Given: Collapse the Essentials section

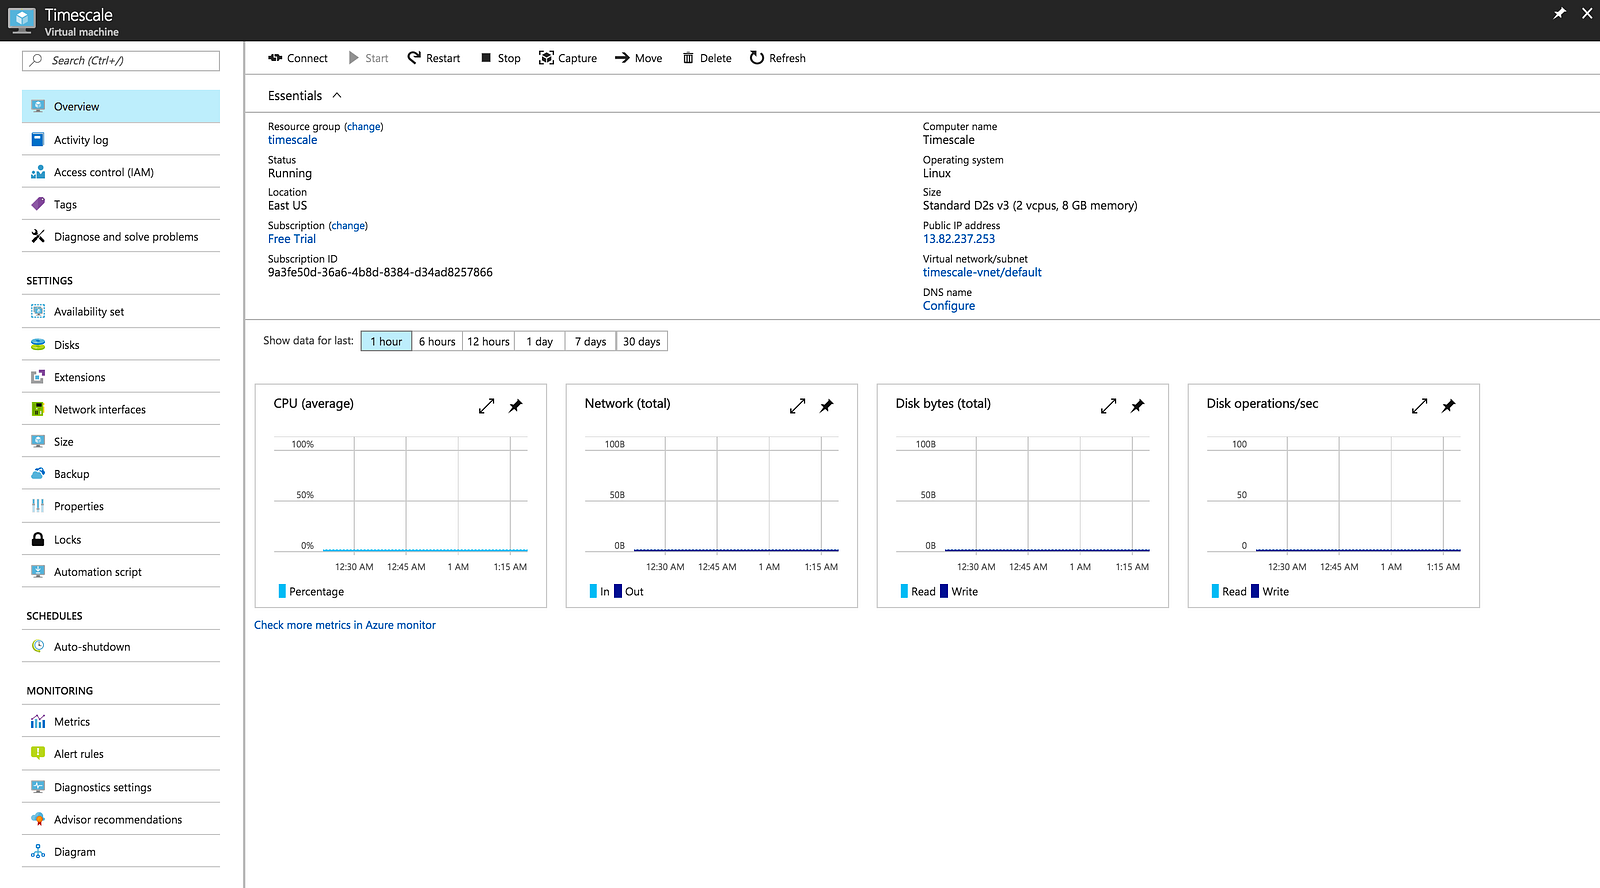Looking at the screenshot, I should (x=337, y=95).
